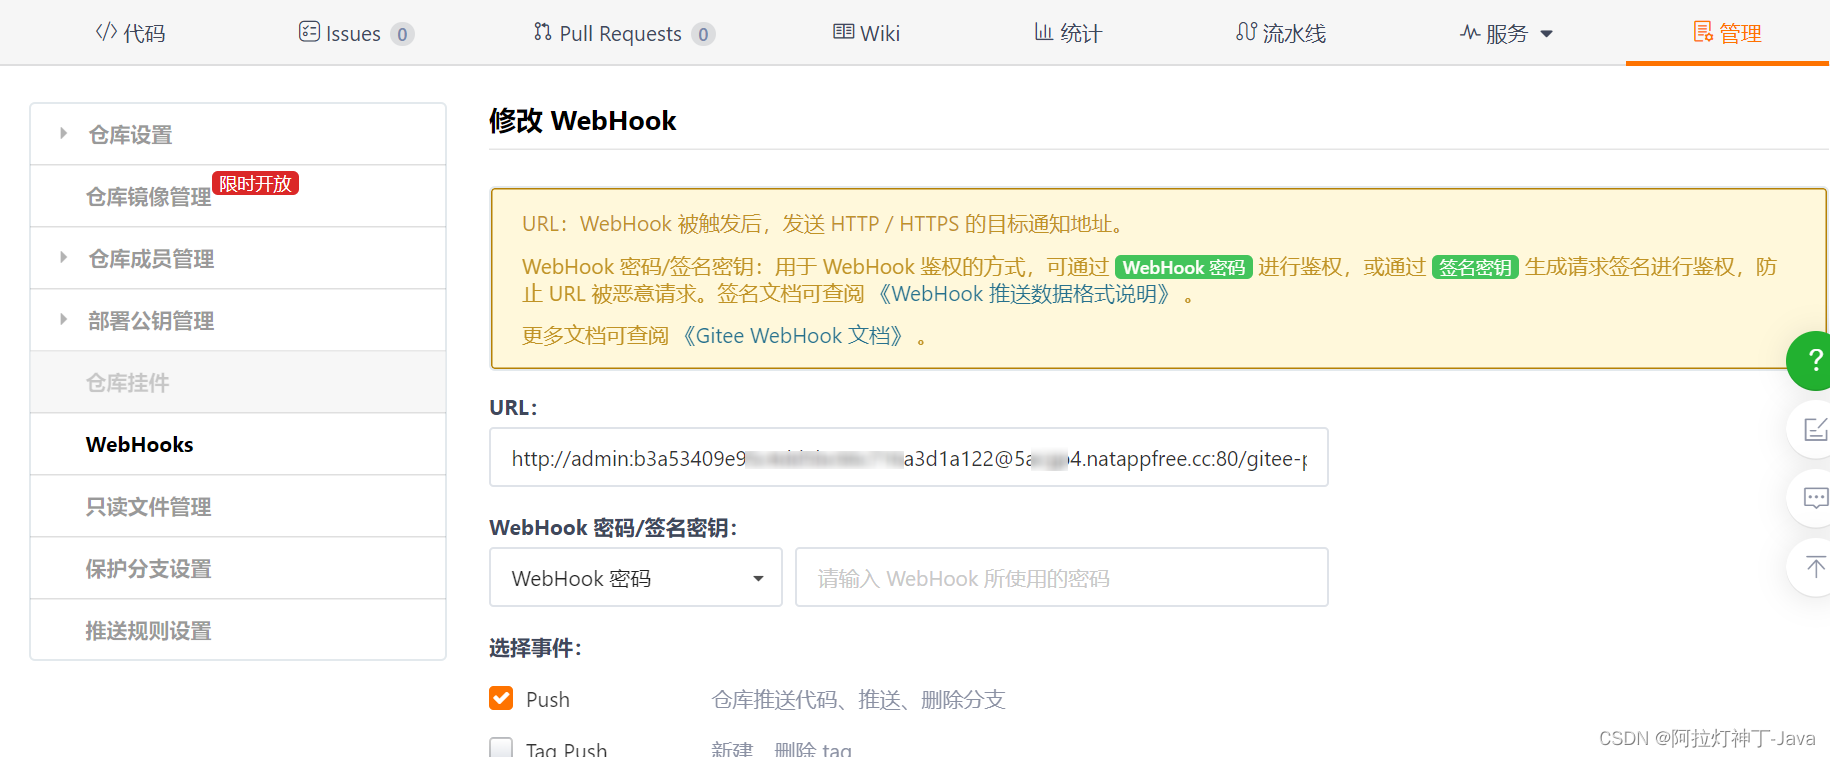Expand the 部署公钥管理 sidebar arrow
1830x757 pixels.
coord(63,319)
